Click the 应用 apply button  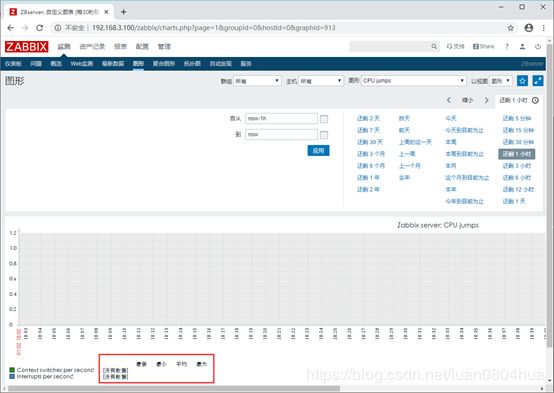318,151
